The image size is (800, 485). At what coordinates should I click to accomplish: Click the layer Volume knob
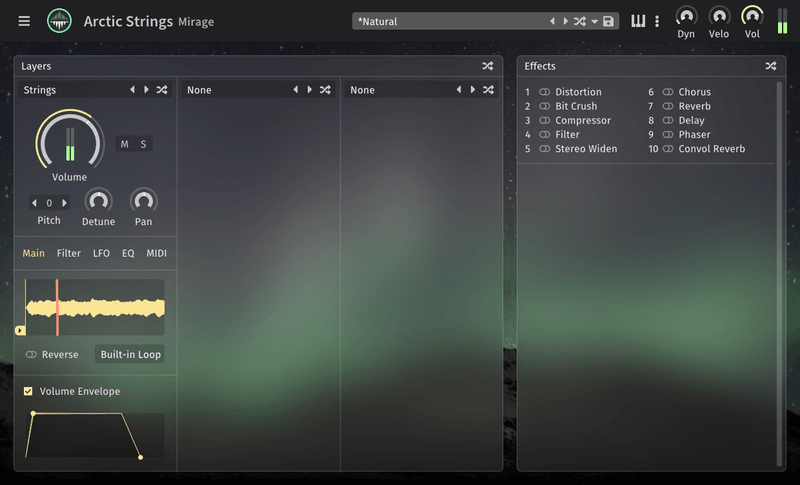70,140
